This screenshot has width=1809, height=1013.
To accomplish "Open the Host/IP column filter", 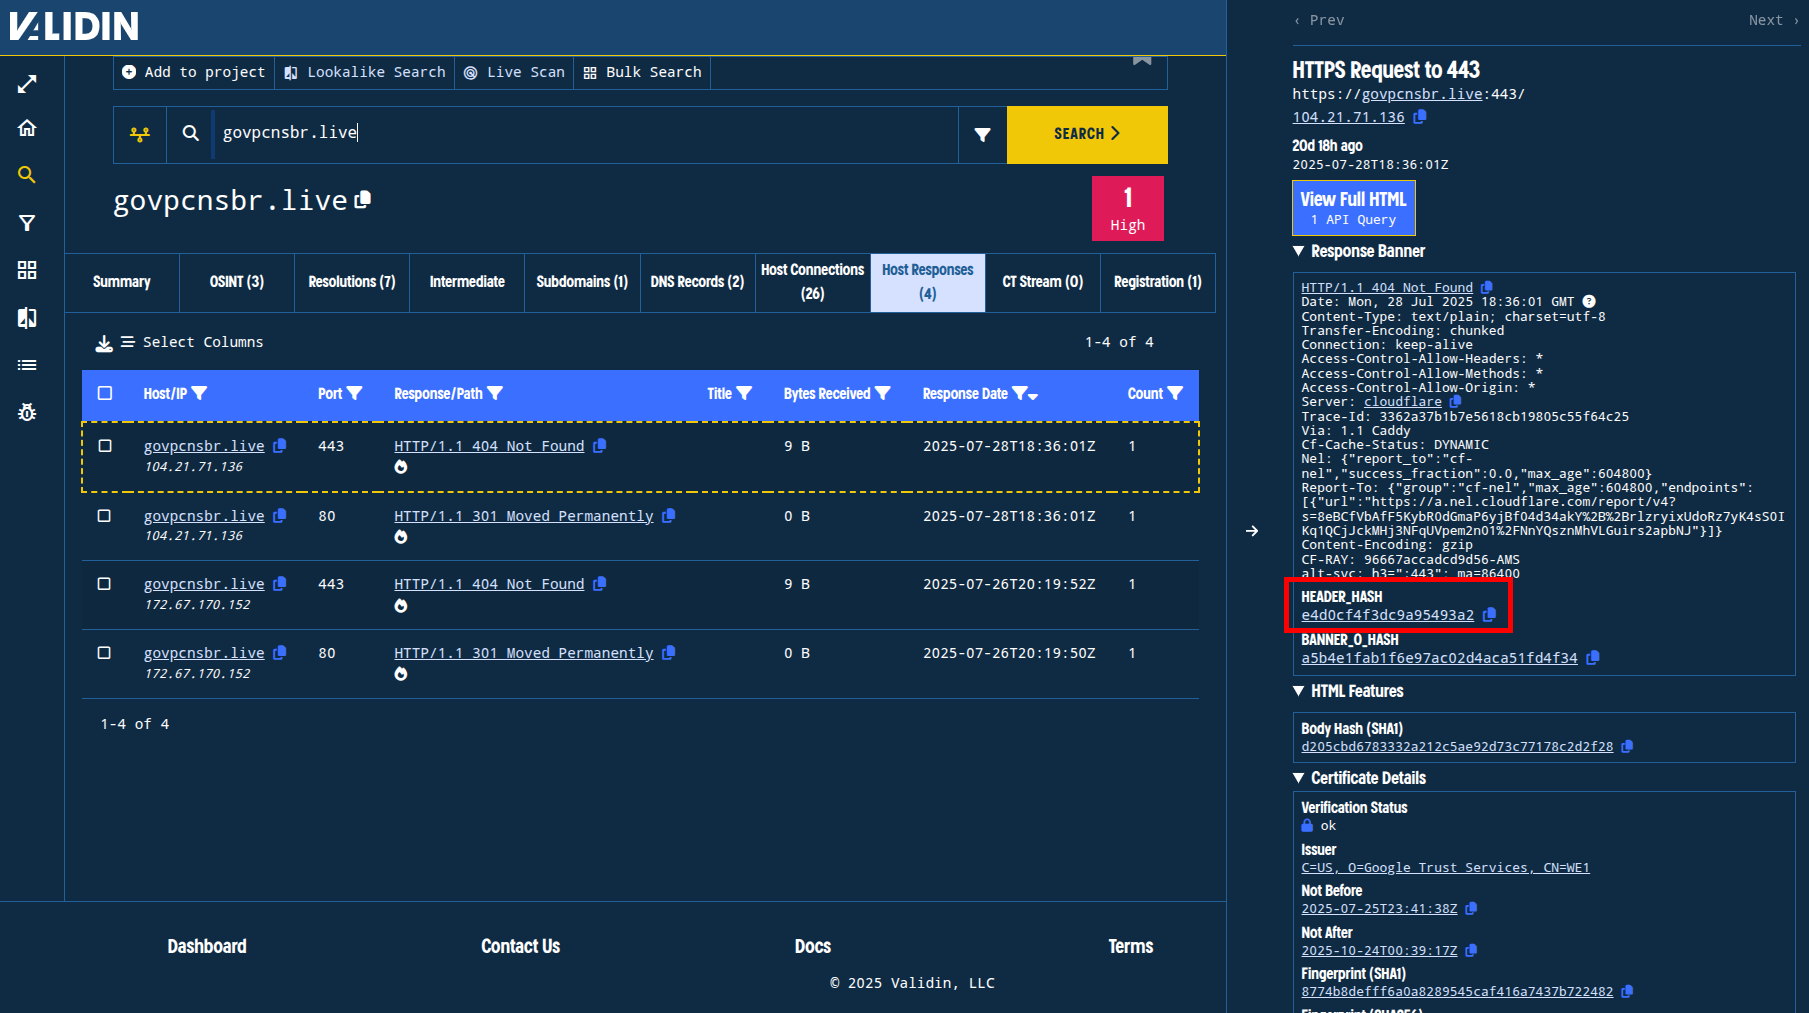I will tap(200, 394).
